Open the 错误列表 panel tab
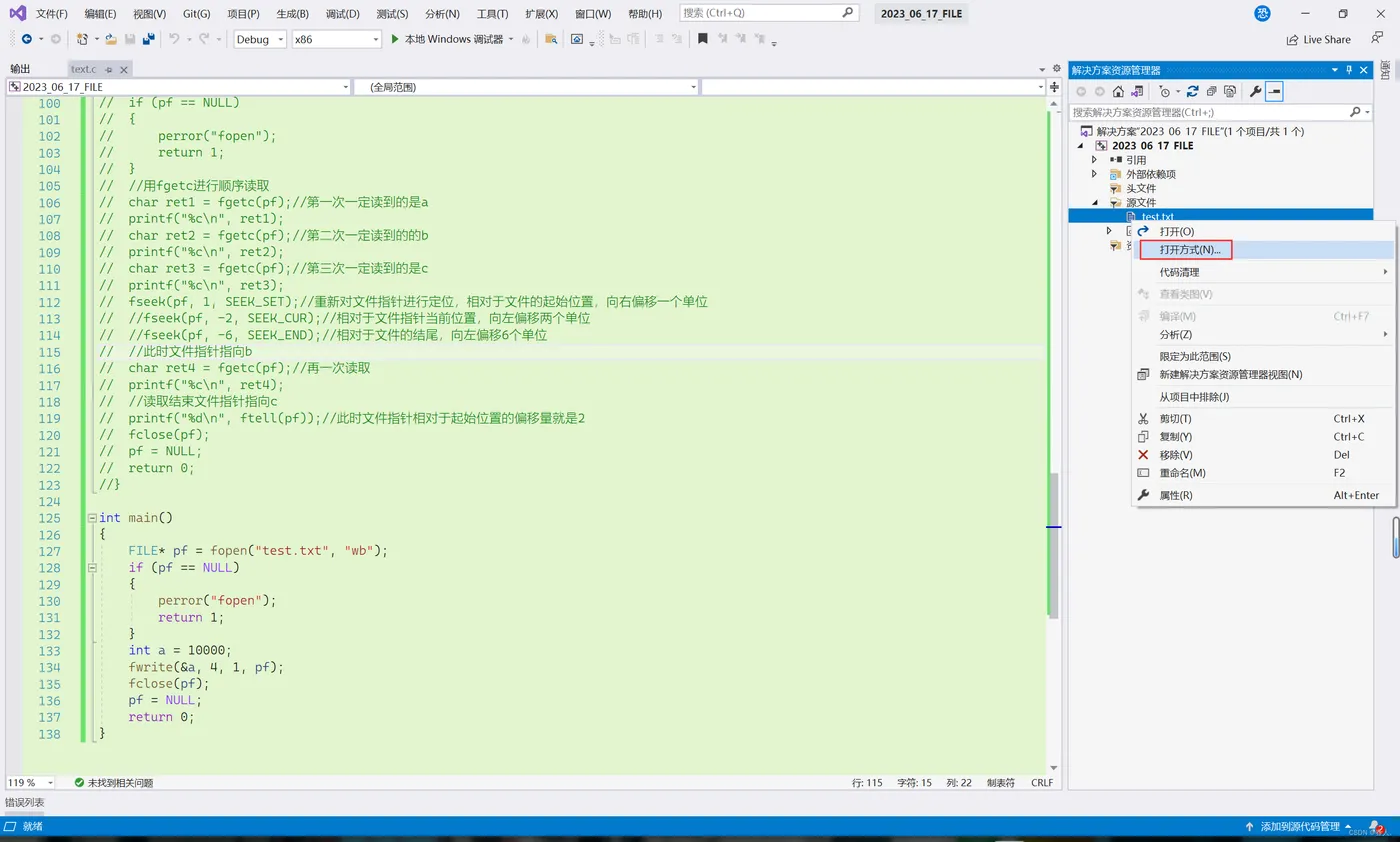This screenshot has width=1400, height=842. click(24, 802)
